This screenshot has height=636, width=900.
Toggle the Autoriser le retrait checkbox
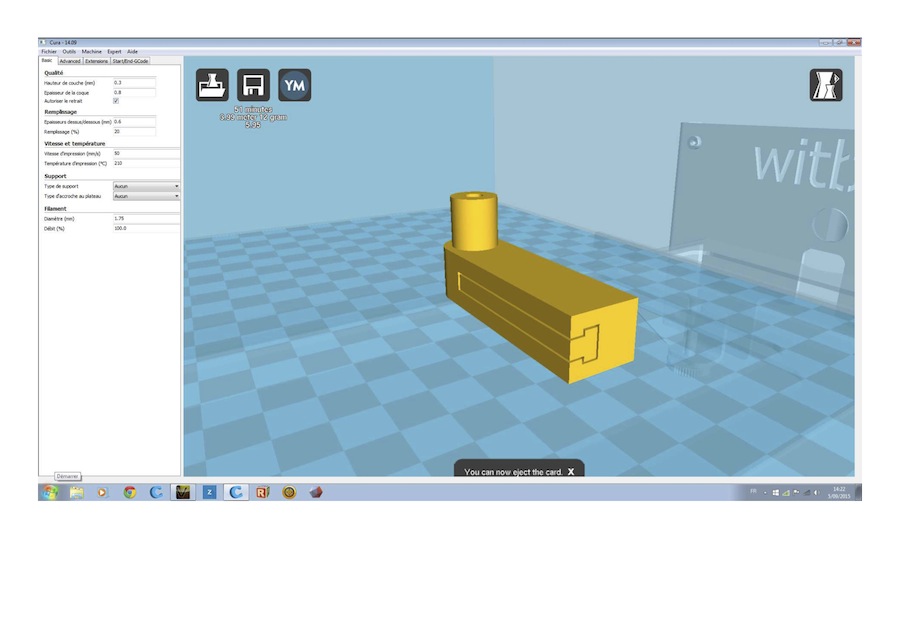(x=116, y=101)
